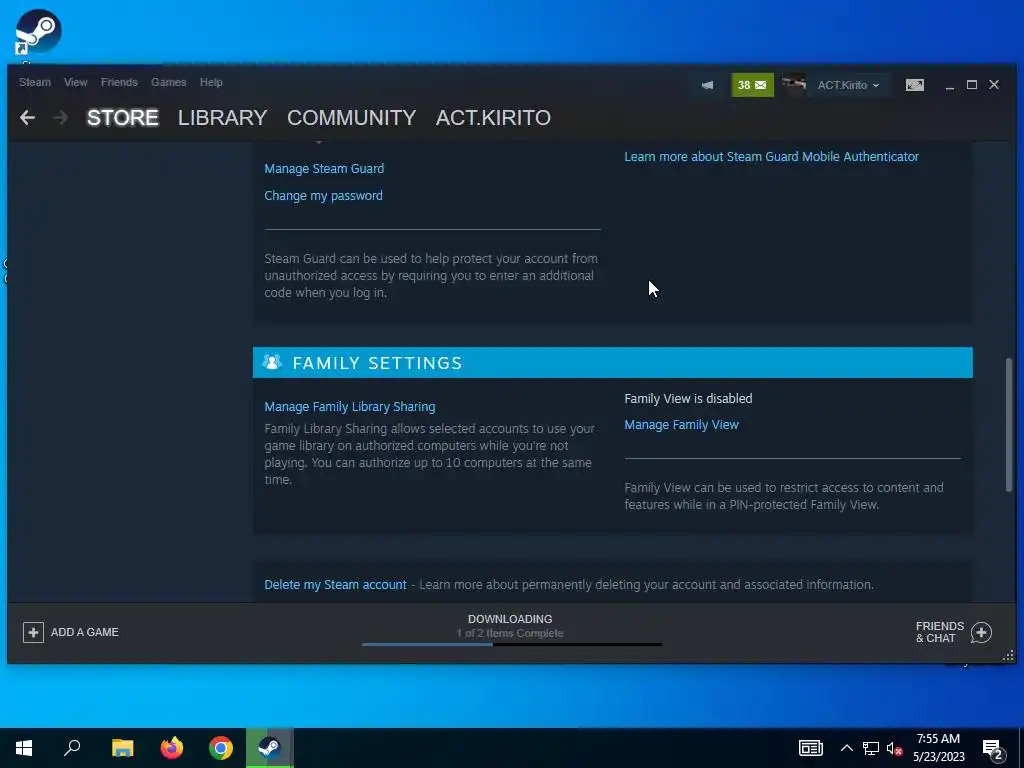The height and width of the screenshot is (768, 1024).
Task: Show hidden system tray icons
Action: [x=846, y=748]
